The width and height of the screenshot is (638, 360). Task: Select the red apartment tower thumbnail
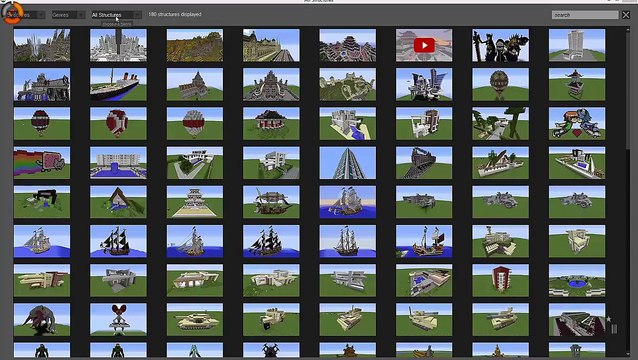[500, 280]
